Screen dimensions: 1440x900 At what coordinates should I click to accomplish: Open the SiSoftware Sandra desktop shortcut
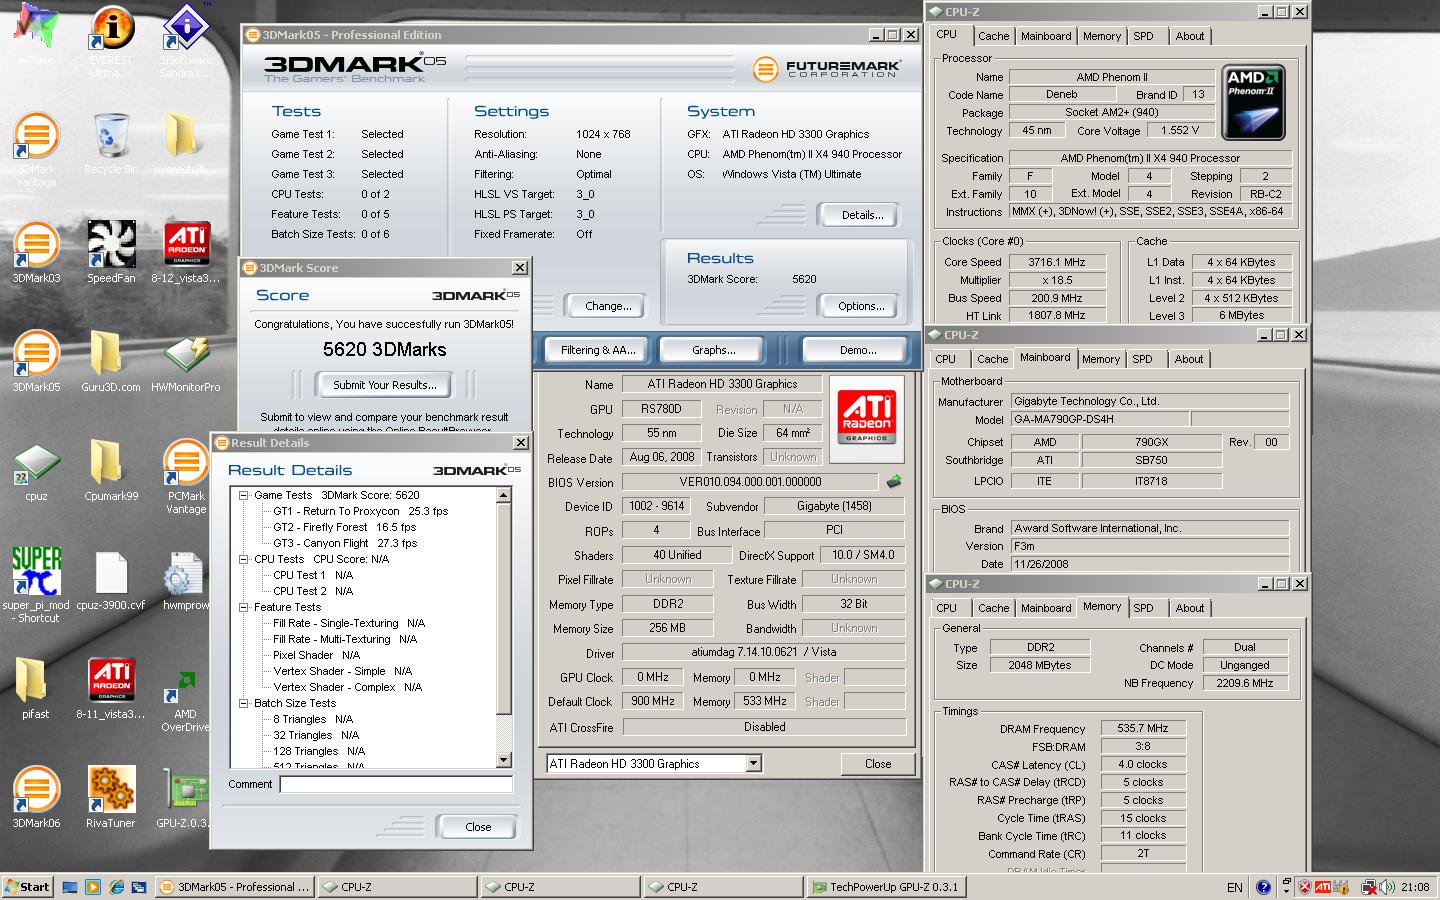(x=186, y=38)
